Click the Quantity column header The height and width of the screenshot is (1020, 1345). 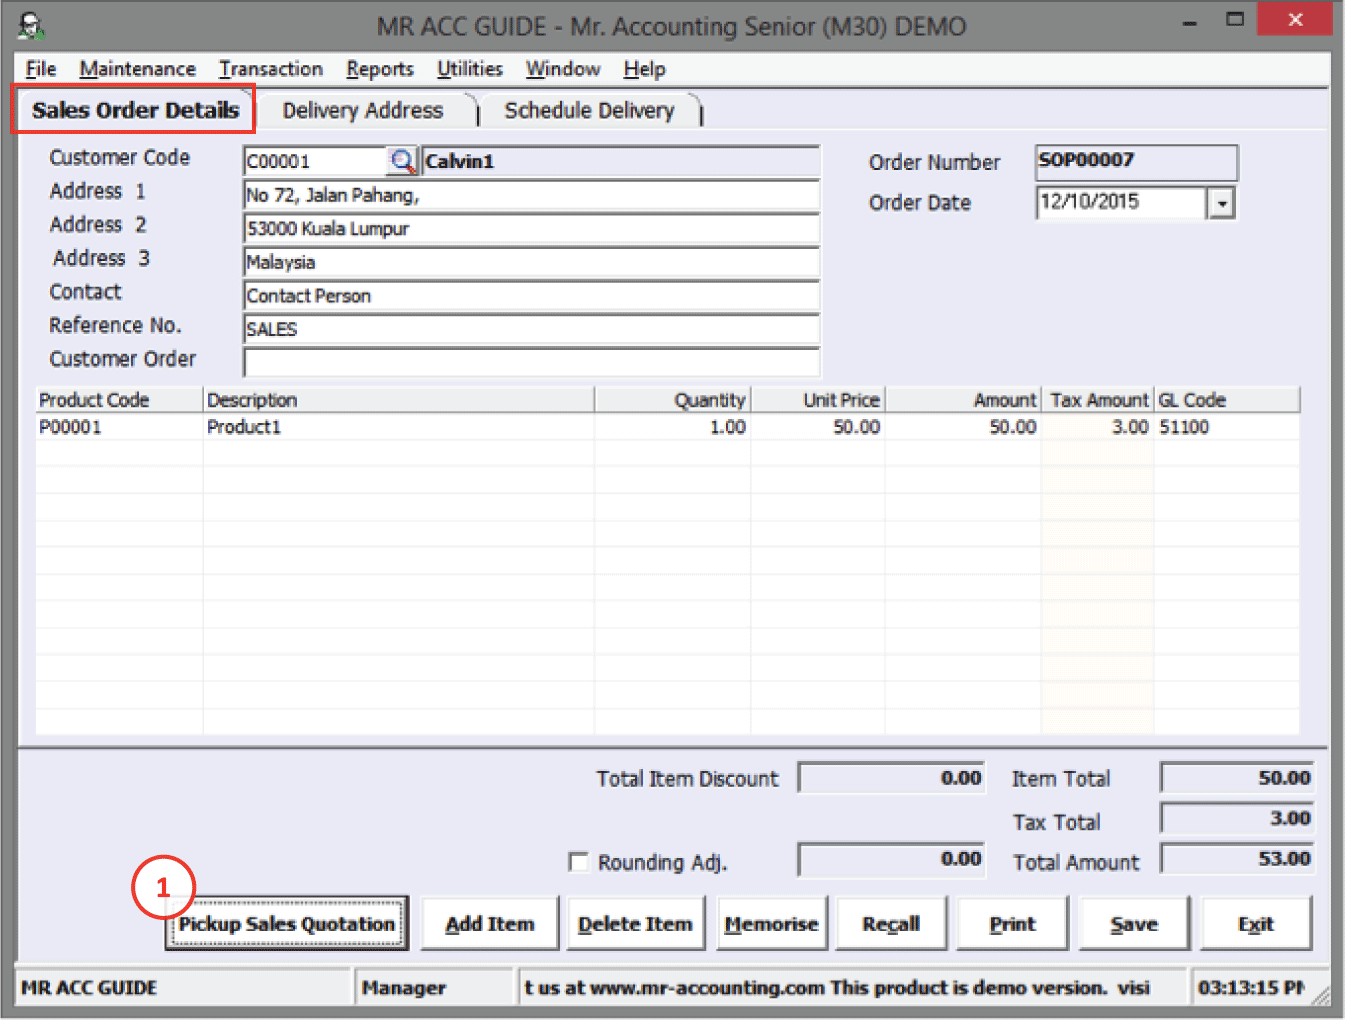[673, 400]
